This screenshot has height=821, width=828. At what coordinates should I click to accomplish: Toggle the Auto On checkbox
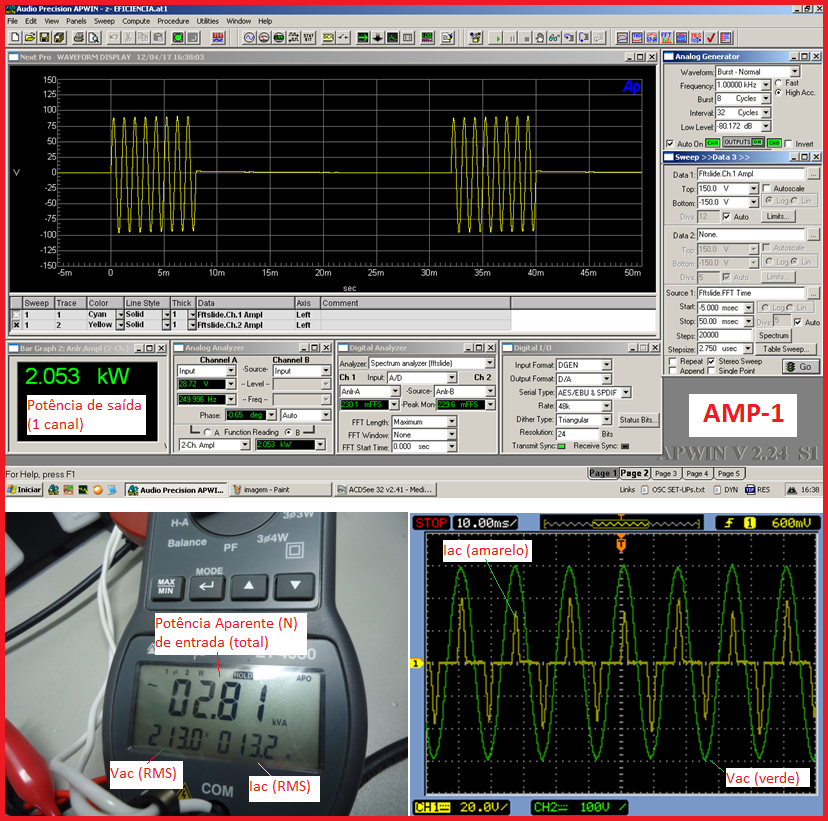coord(670,143)
